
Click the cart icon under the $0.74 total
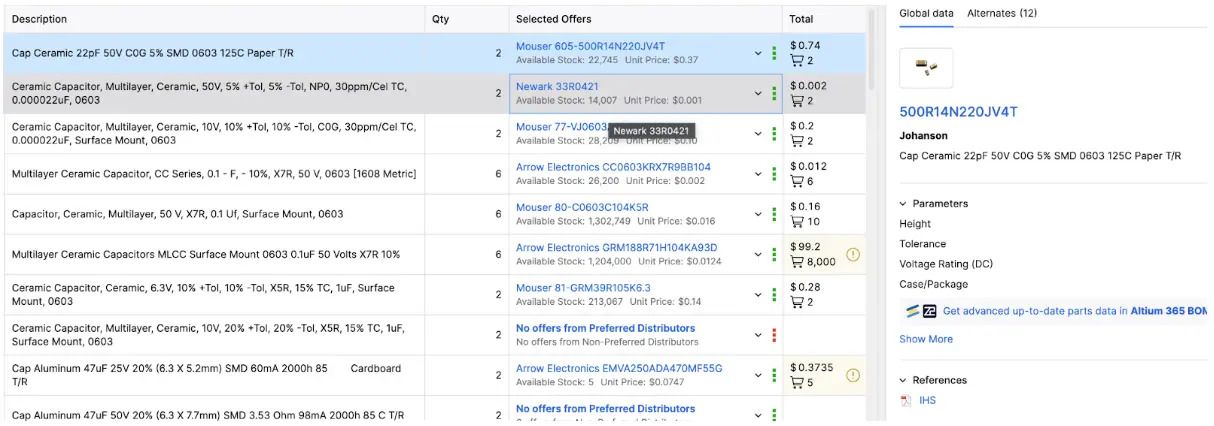(797, 61)
